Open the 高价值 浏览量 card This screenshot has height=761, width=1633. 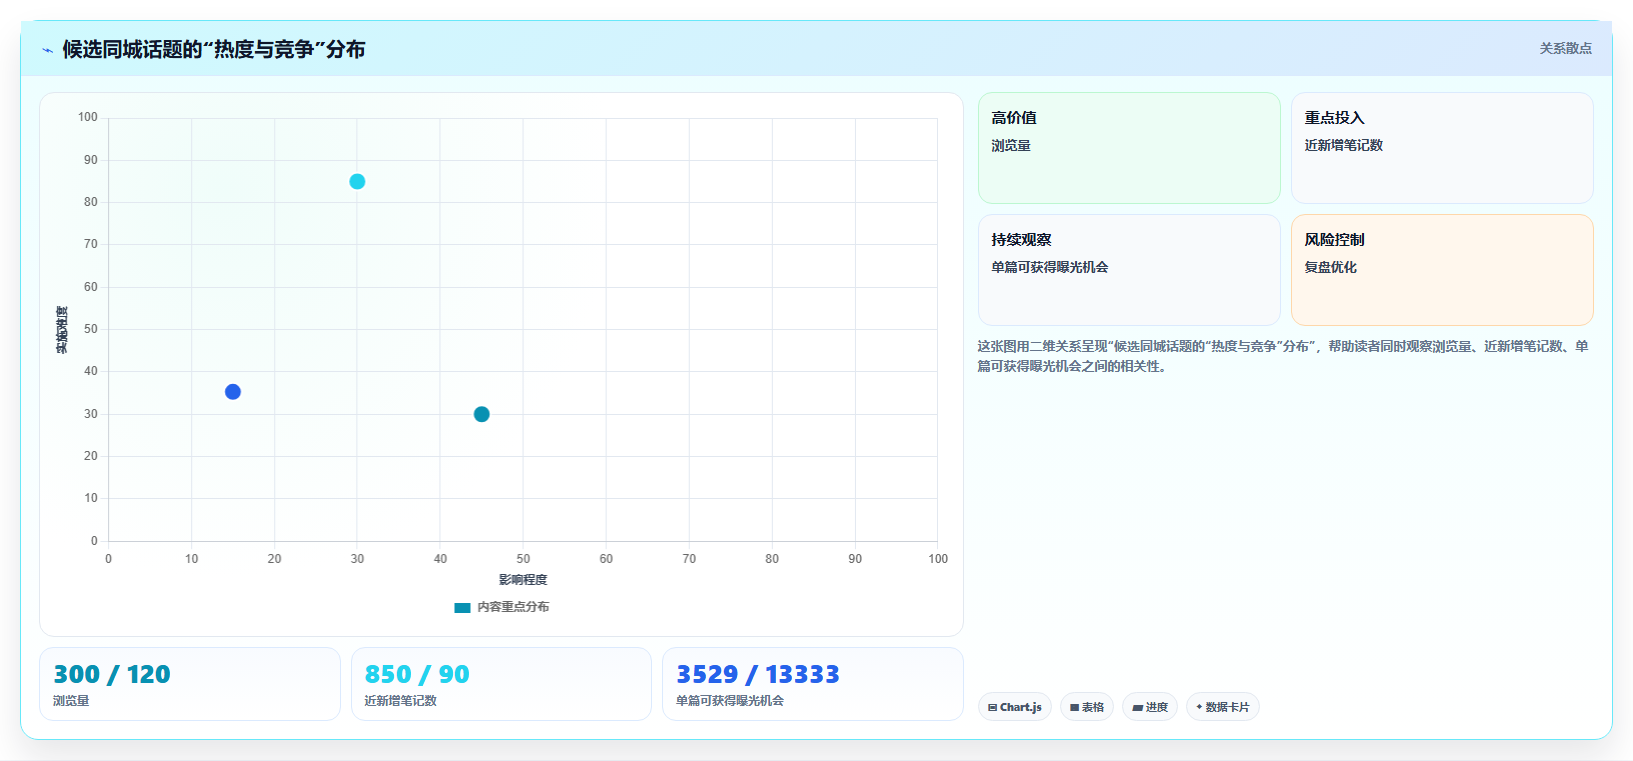[1129, 148]
